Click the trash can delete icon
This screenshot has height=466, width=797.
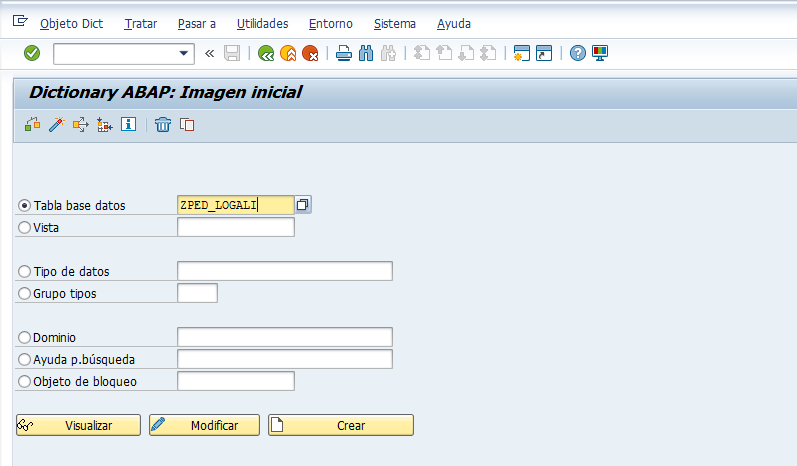click(x=163, y=125)
